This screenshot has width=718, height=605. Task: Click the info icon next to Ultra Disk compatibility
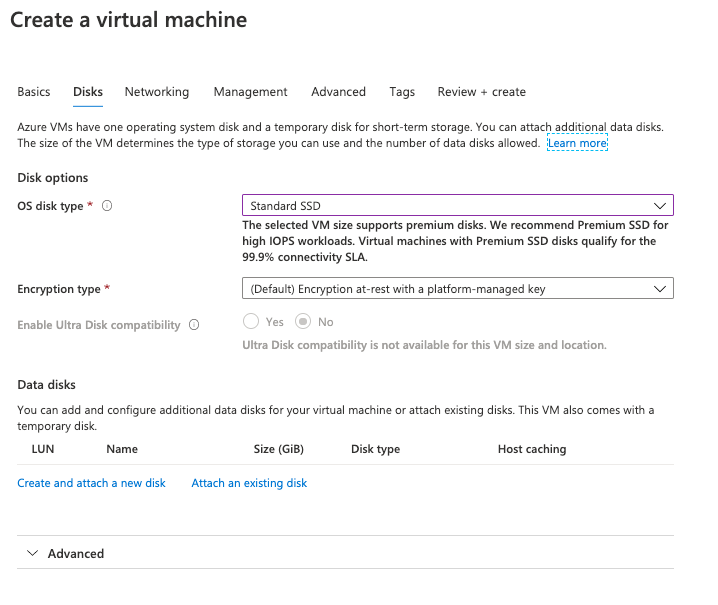[194, 325]
